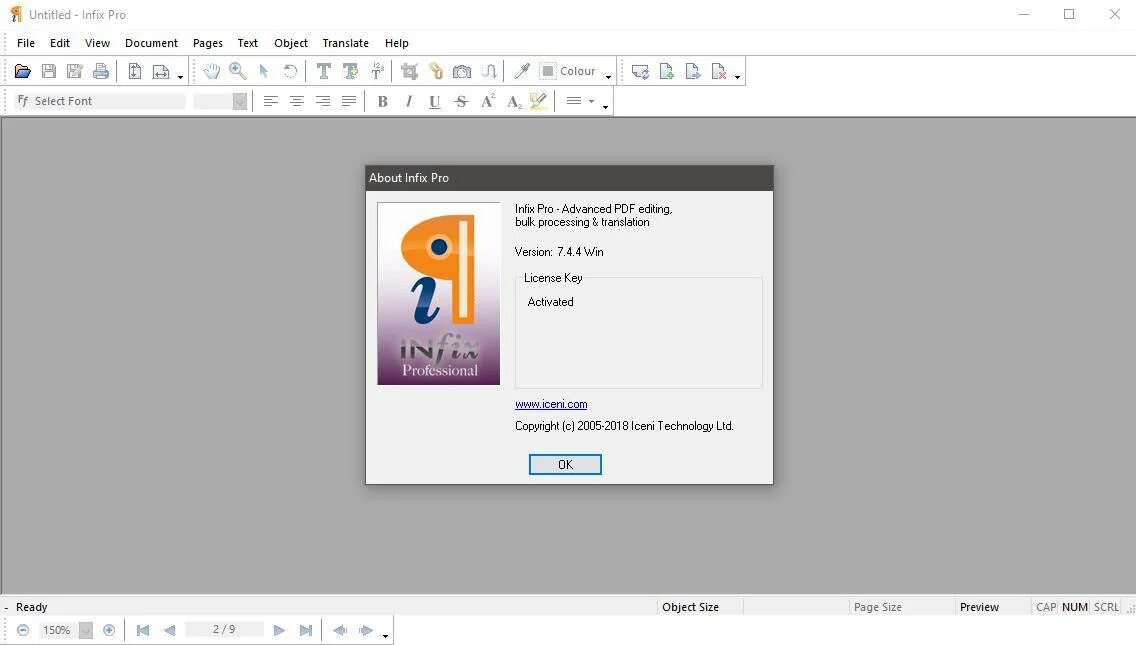Go to previous page

point(170,631)
